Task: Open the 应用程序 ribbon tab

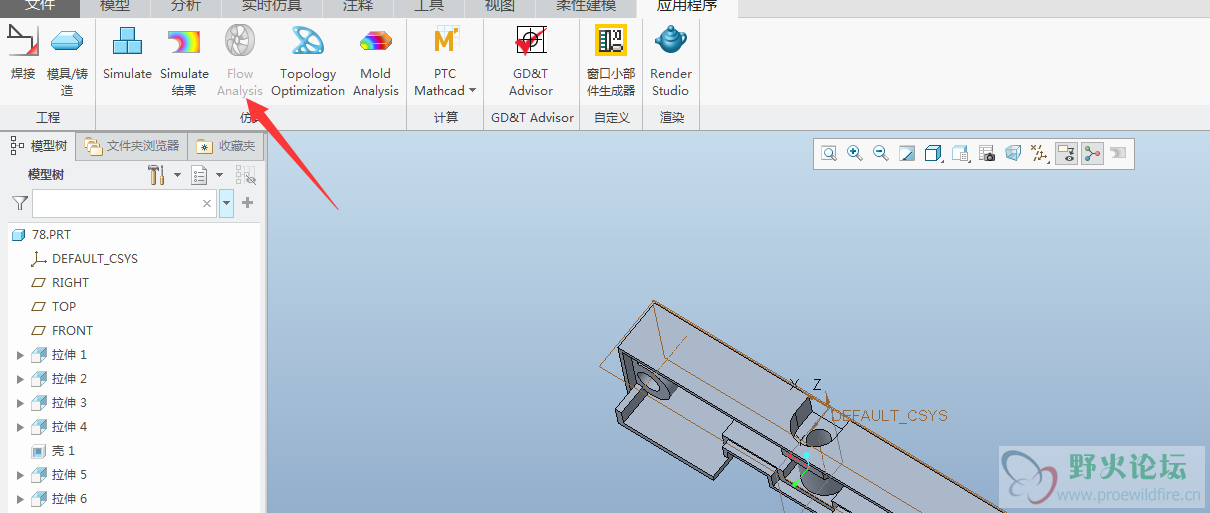Action: (x=687, y=7)
